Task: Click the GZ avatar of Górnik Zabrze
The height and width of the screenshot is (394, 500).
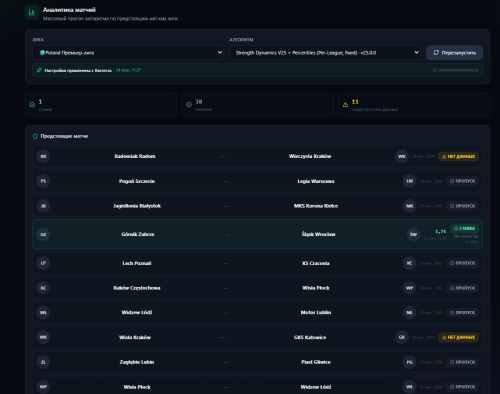Action: 43,234
